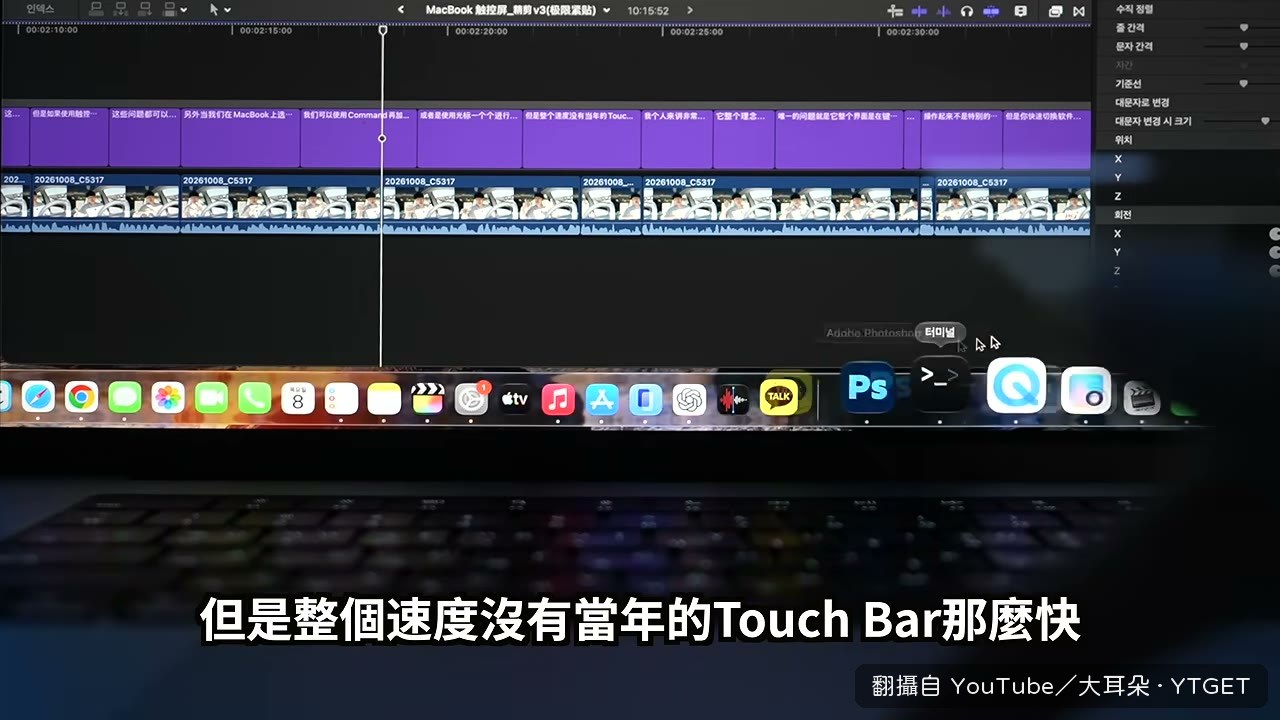Image resolution: width=1280 pixels, height=720 pixels.
Task: Click the 00:02:15:00 ruler timecode
Action: [x=268, y=31]
